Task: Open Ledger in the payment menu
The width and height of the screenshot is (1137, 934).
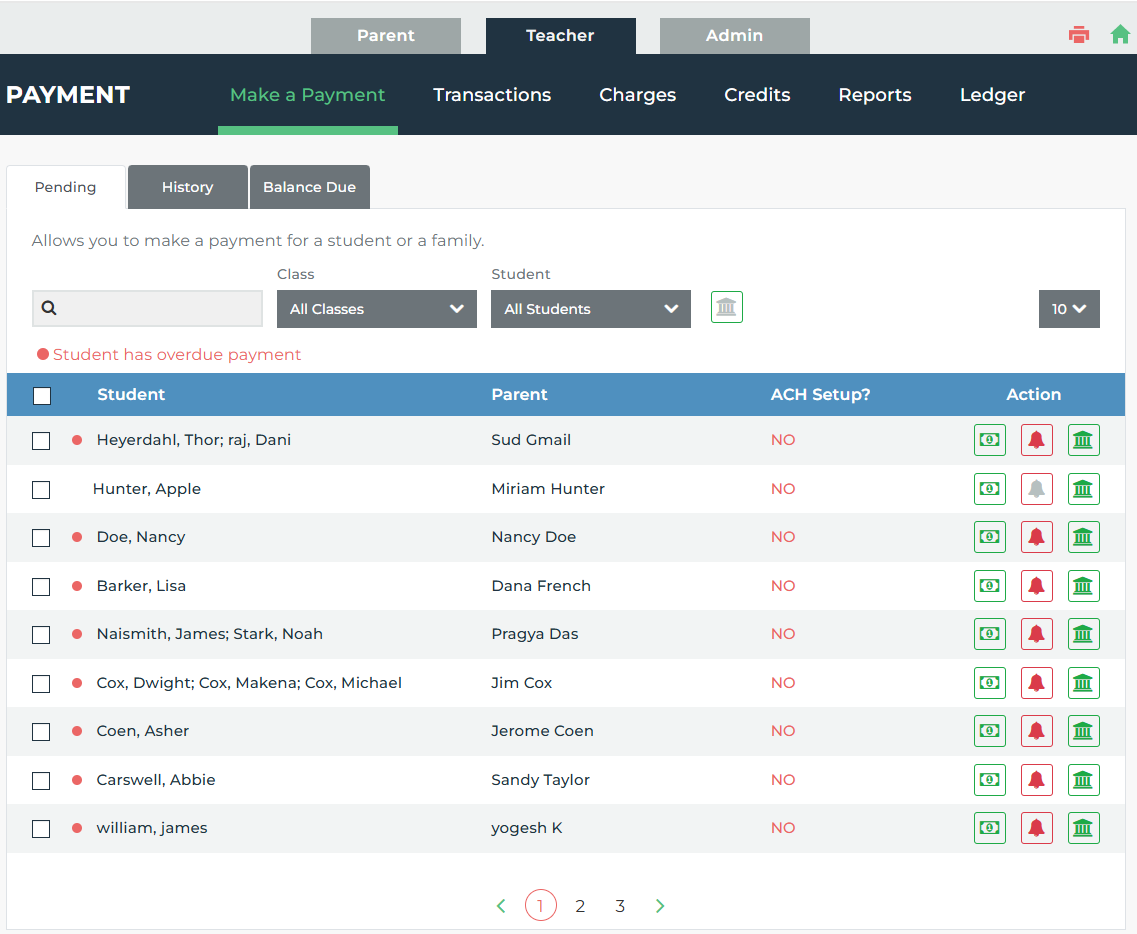Action: pyautogui.click(x=992, y=95)
